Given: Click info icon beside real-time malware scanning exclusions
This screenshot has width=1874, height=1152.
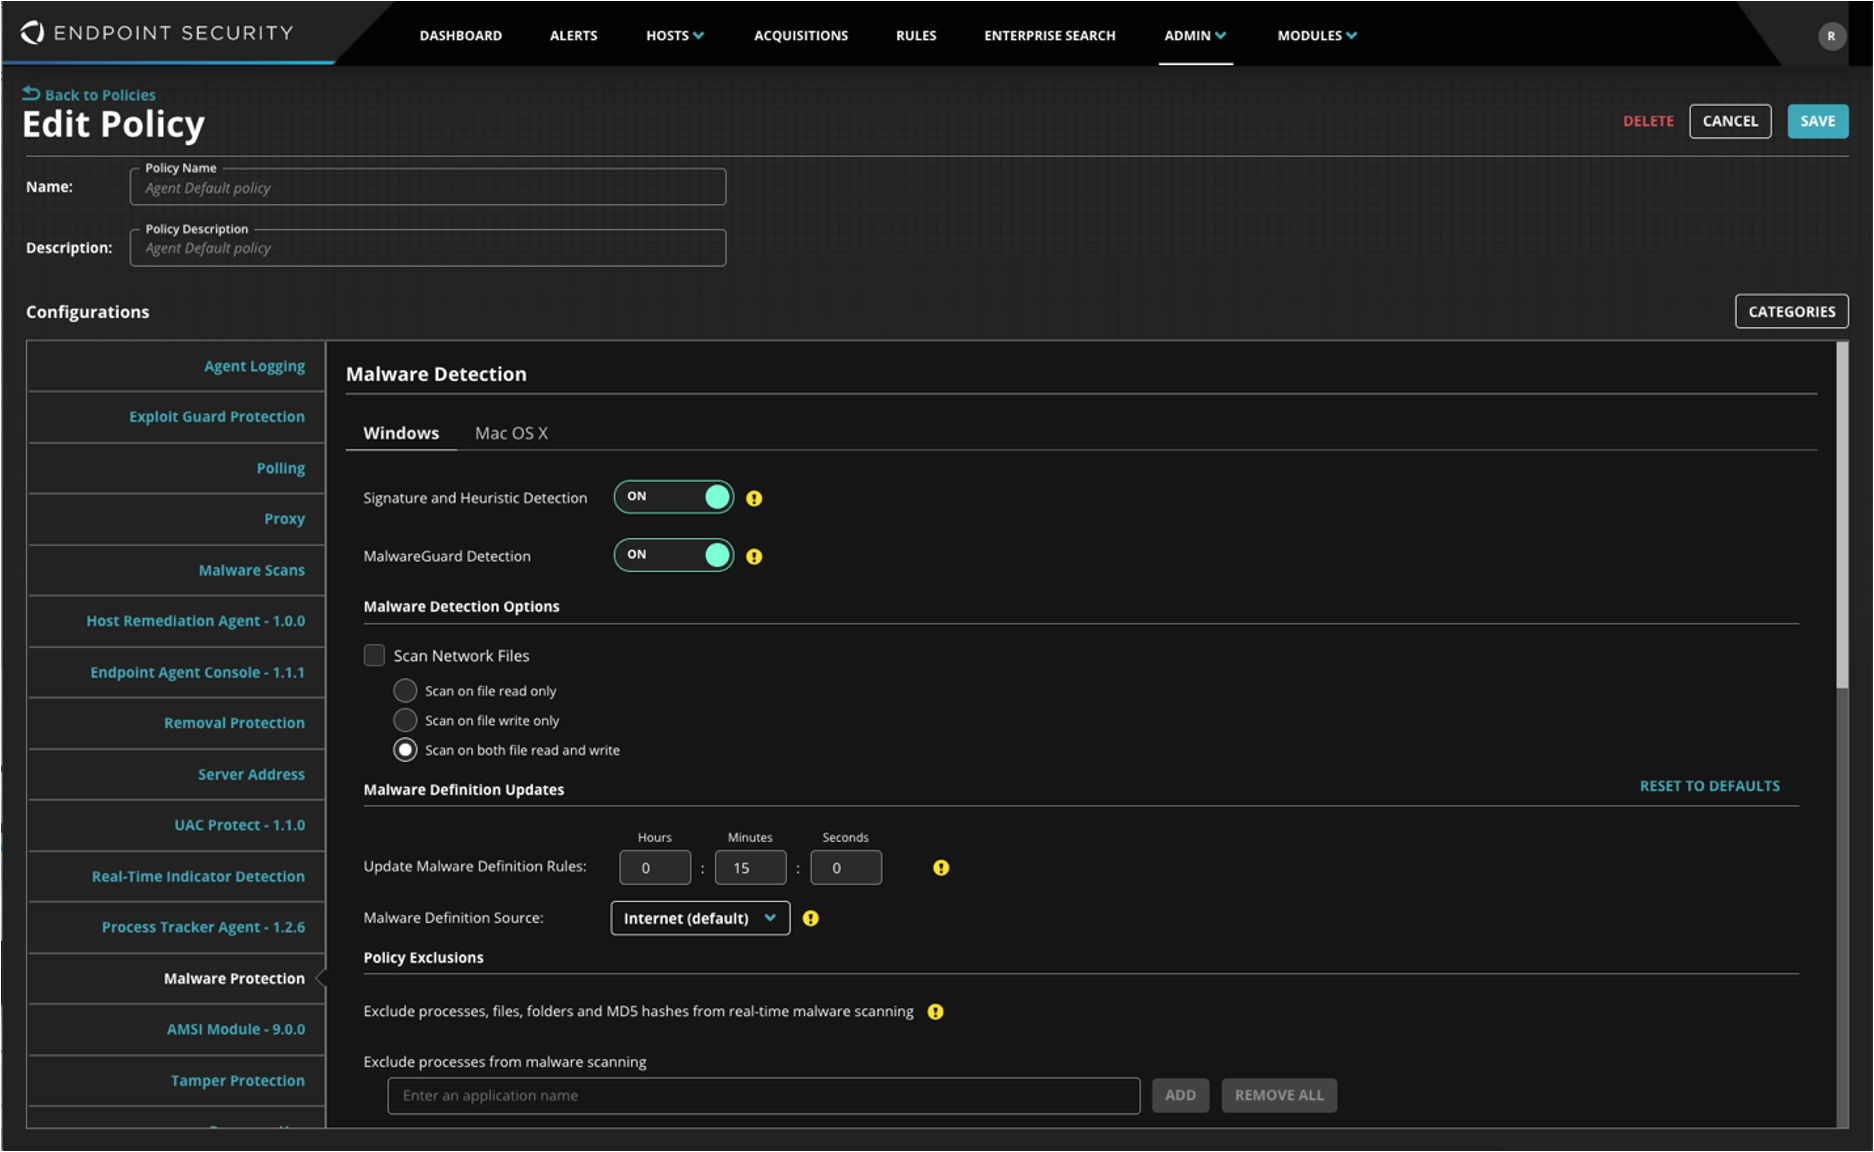Looking at the screenshot, I should click(935, 1012).
